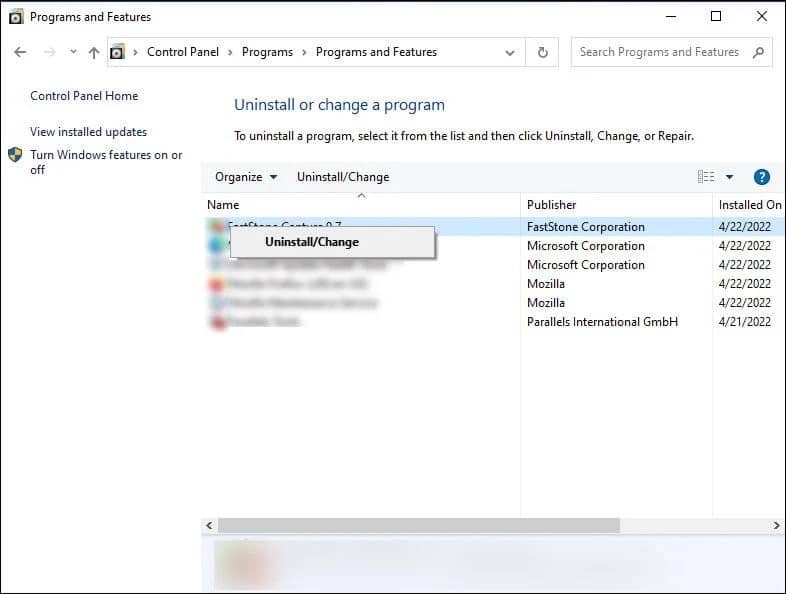Expand the address bar history chevron

click(x=510, y=53)
